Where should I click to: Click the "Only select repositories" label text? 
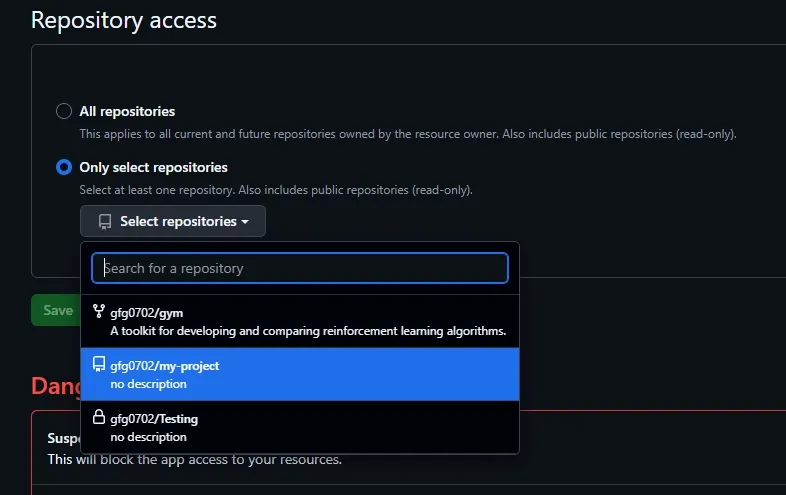(x=153, y=167)
